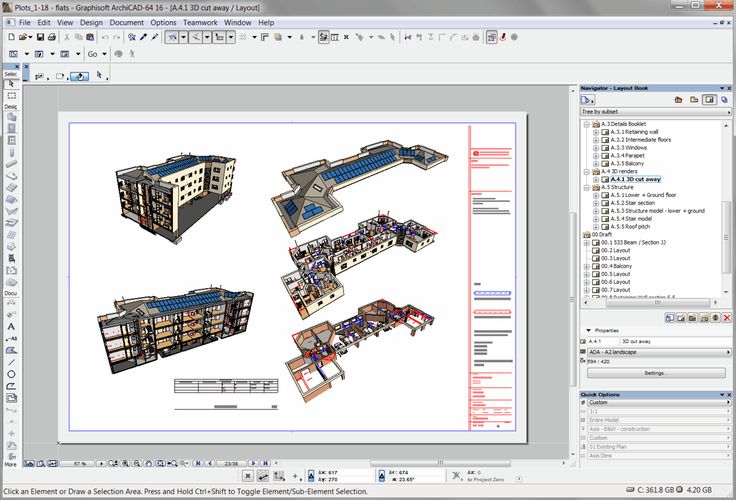Select the Arrow tool in toolbox
The image size is (736, 500).
pos(11,85)
